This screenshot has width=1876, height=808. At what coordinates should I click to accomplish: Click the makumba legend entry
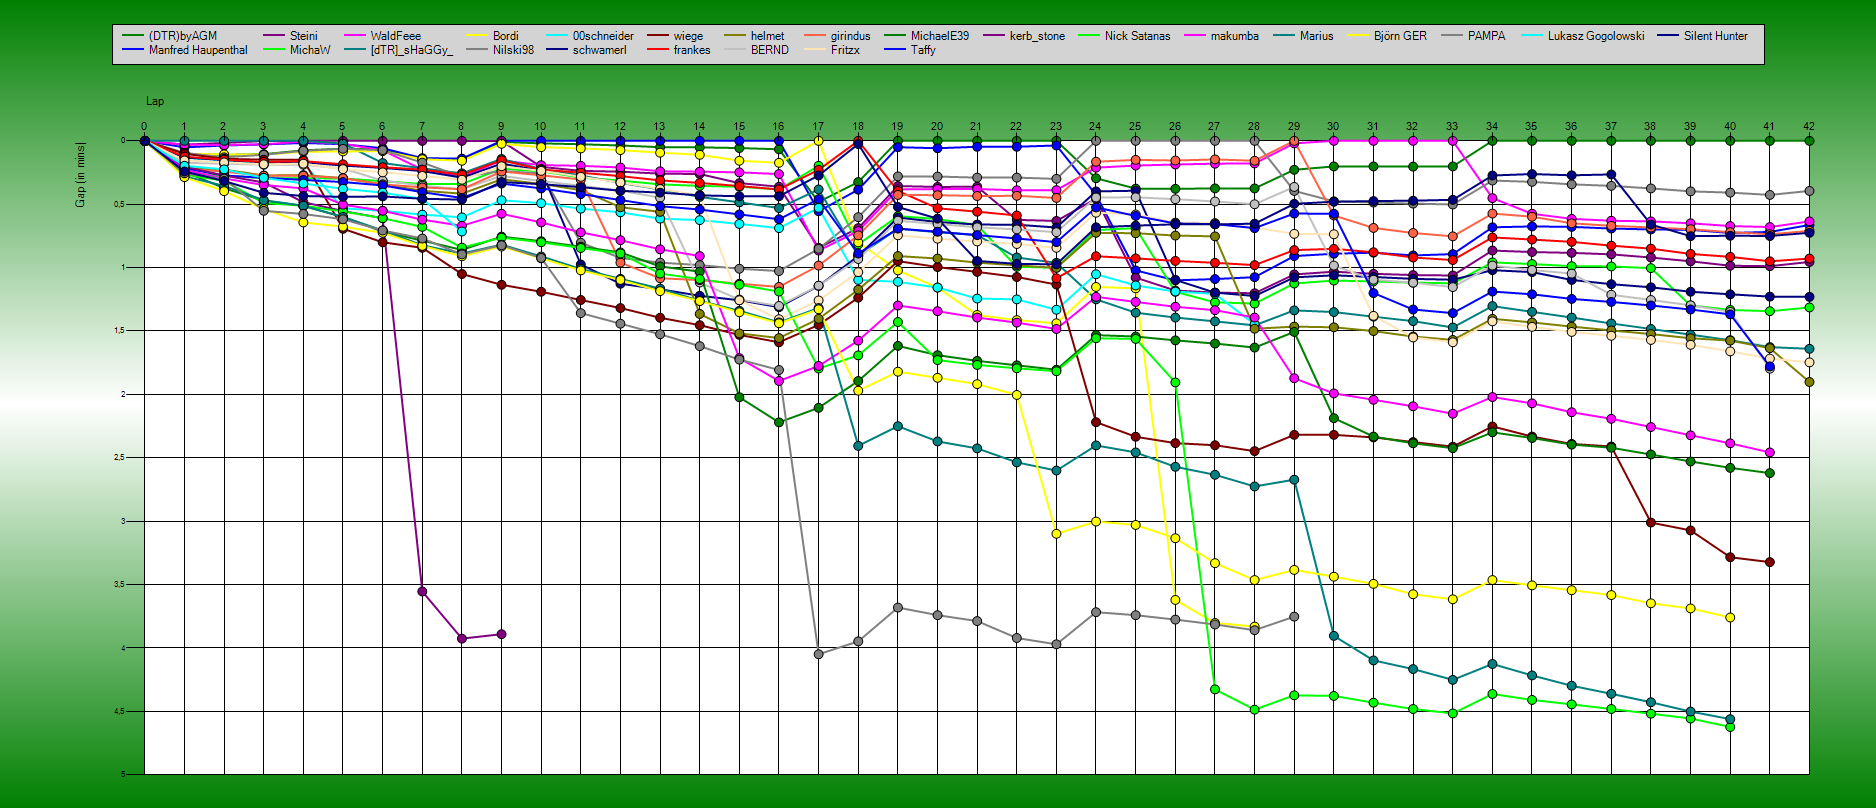pos(1235,36)
